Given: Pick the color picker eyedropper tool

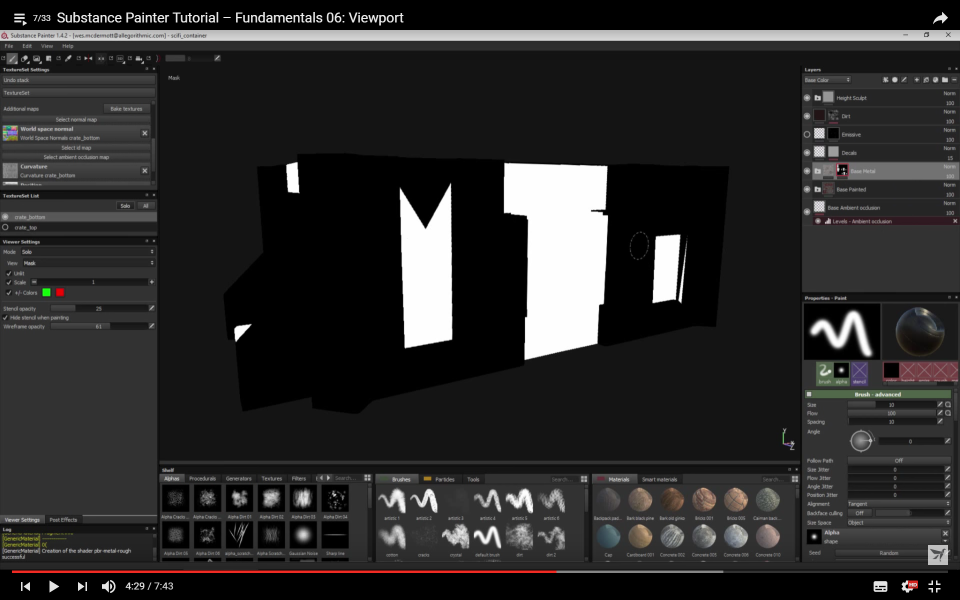Looking at the screenshot, I should click(x=68, y=58).
